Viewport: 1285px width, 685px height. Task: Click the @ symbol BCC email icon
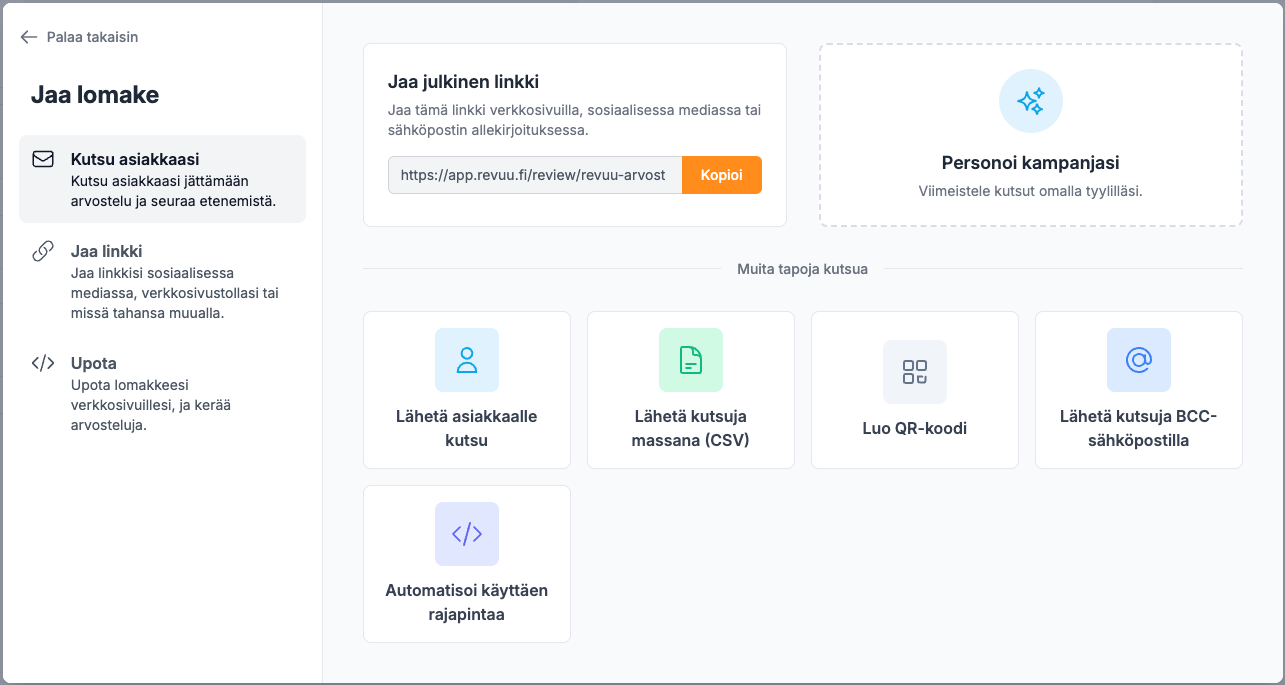click(x=1138, y=360)
